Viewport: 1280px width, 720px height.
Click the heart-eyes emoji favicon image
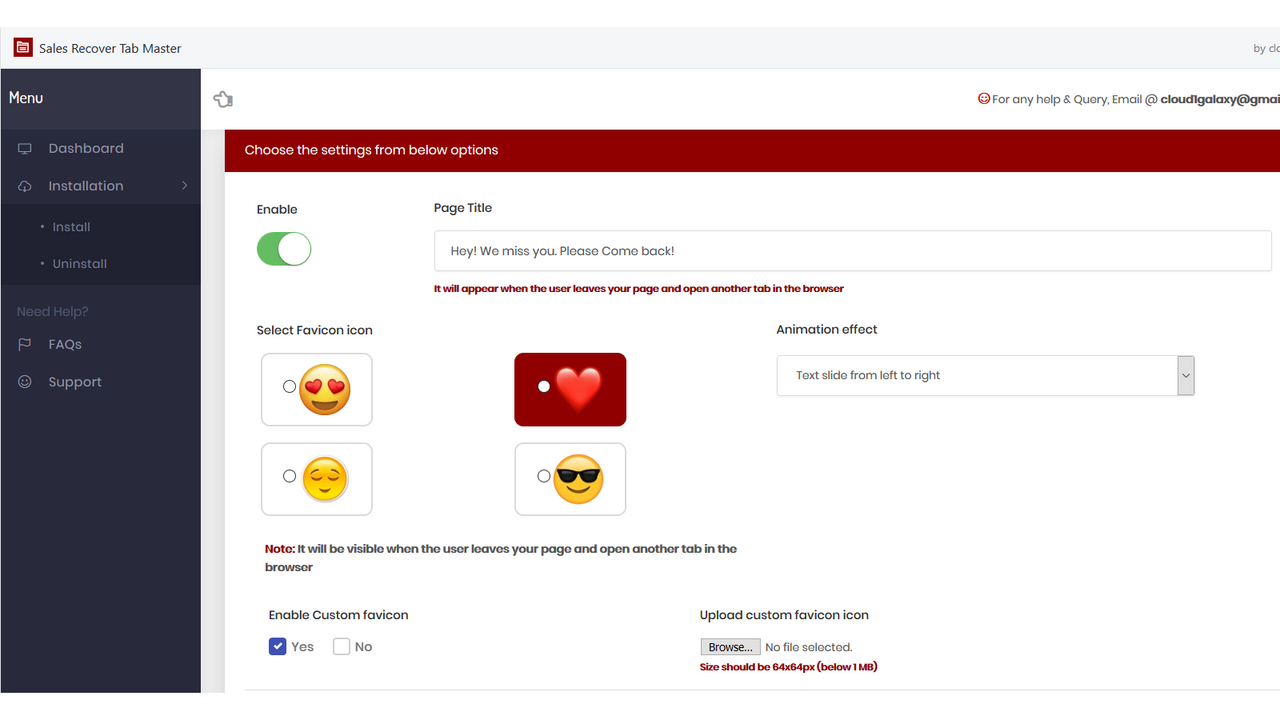pyautogui.click(x=325, y=390)
